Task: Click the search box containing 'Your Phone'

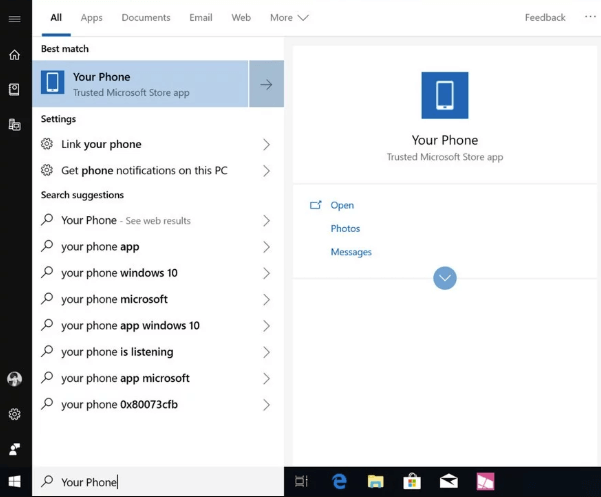Action: click(158, 482)
